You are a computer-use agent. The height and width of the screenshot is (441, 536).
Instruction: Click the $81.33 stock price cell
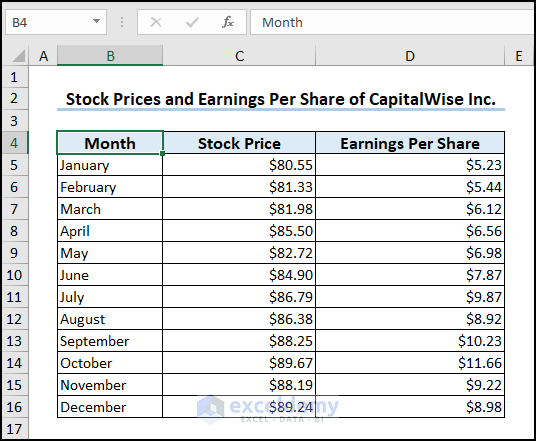(x=239, y=187)
